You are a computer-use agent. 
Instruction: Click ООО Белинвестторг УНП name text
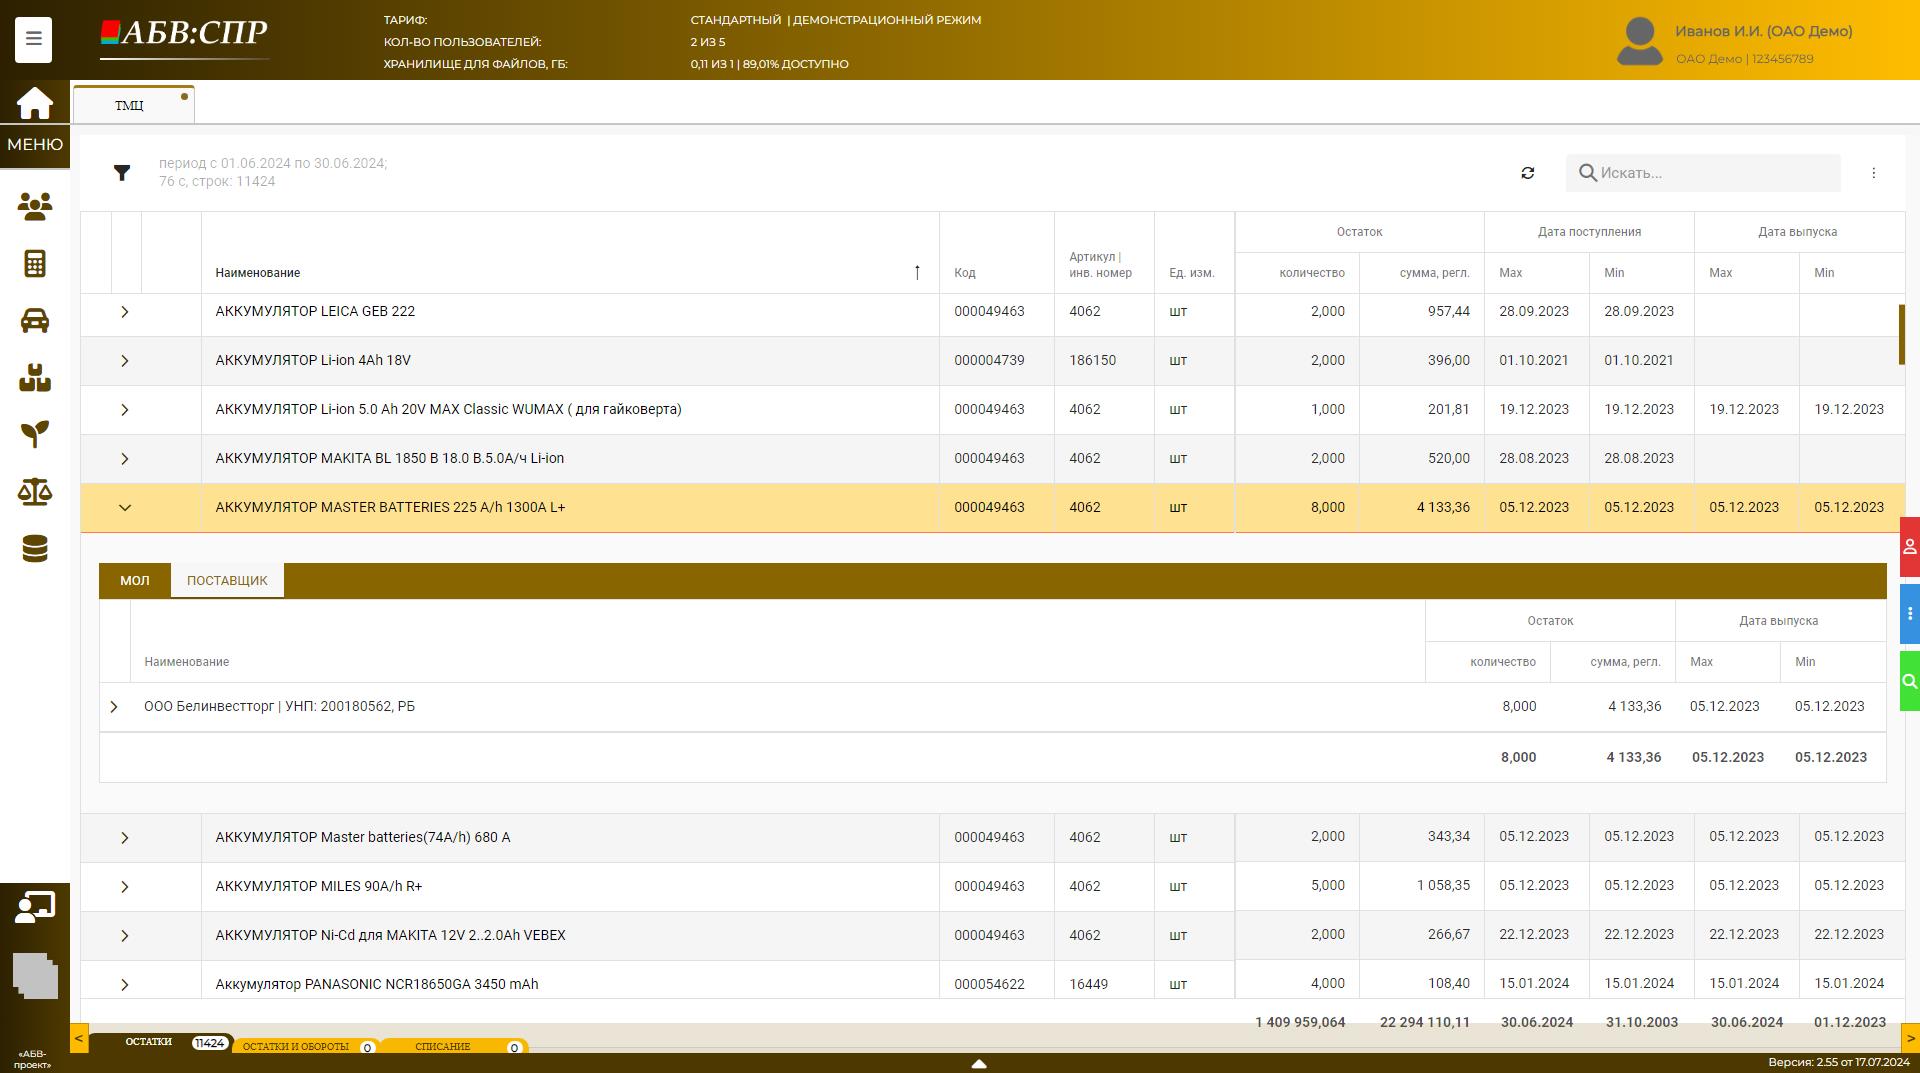click(x=280, y=706)
